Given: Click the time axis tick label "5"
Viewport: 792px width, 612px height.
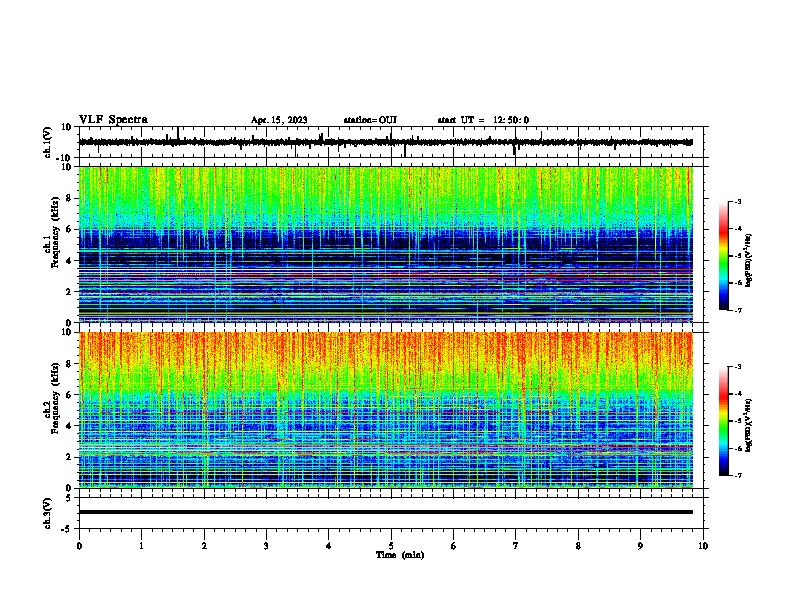Looking at the screenshot, I should pos(391,546).
